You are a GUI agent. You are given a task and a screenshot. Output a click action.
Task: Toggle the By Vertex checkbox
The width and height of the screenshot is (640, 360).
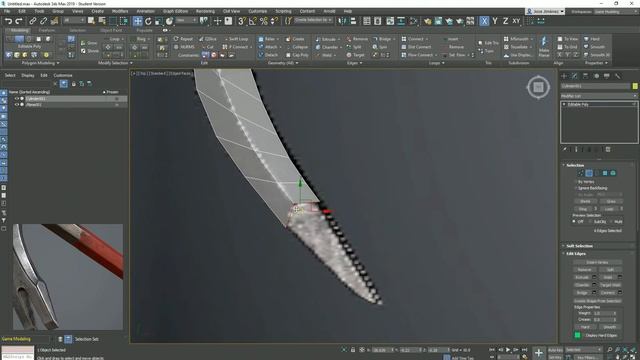point(576,182)
